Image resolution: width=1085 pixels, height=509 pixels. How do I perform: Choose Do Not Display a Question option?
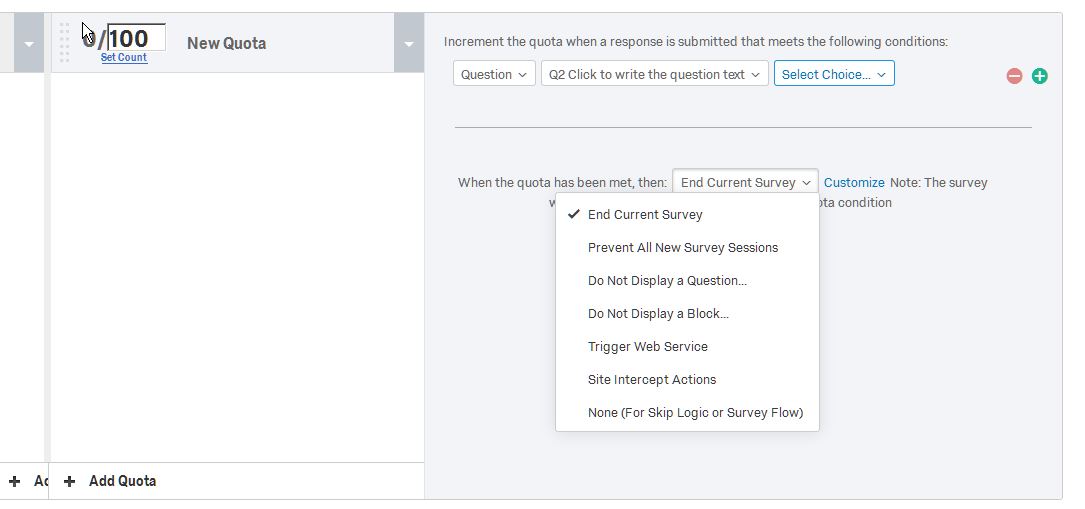(667, 281)
